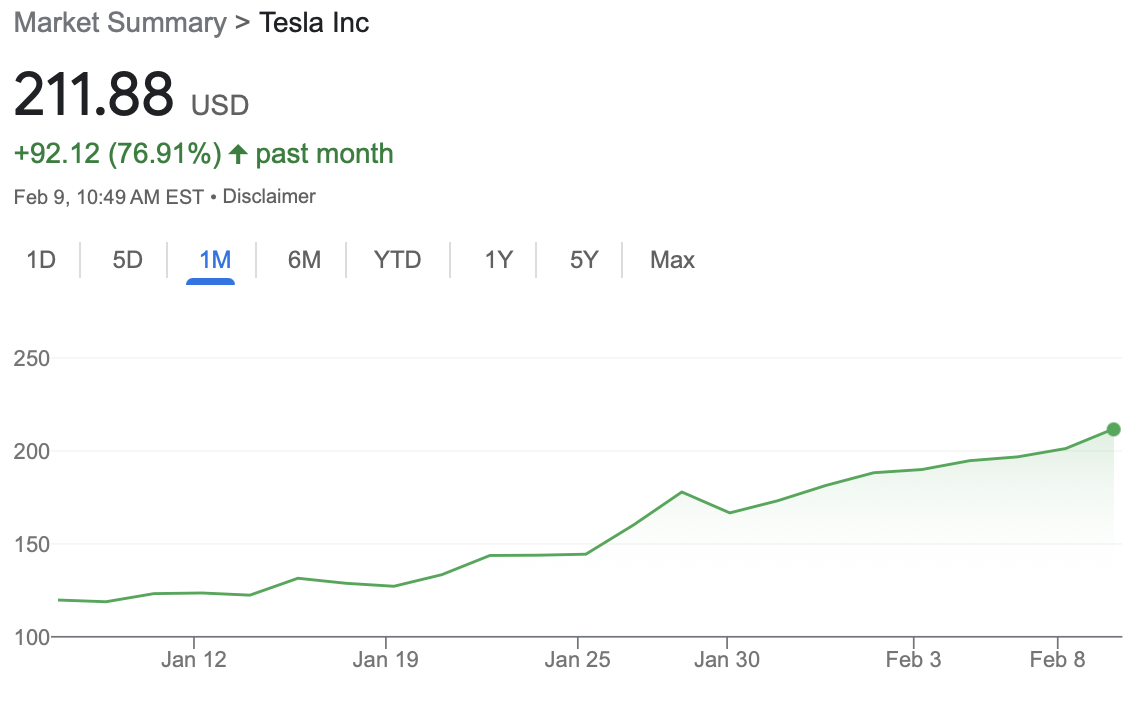Click the Tesla Inc title
The height and width of the screenshot is (702, 1138).
314,23
